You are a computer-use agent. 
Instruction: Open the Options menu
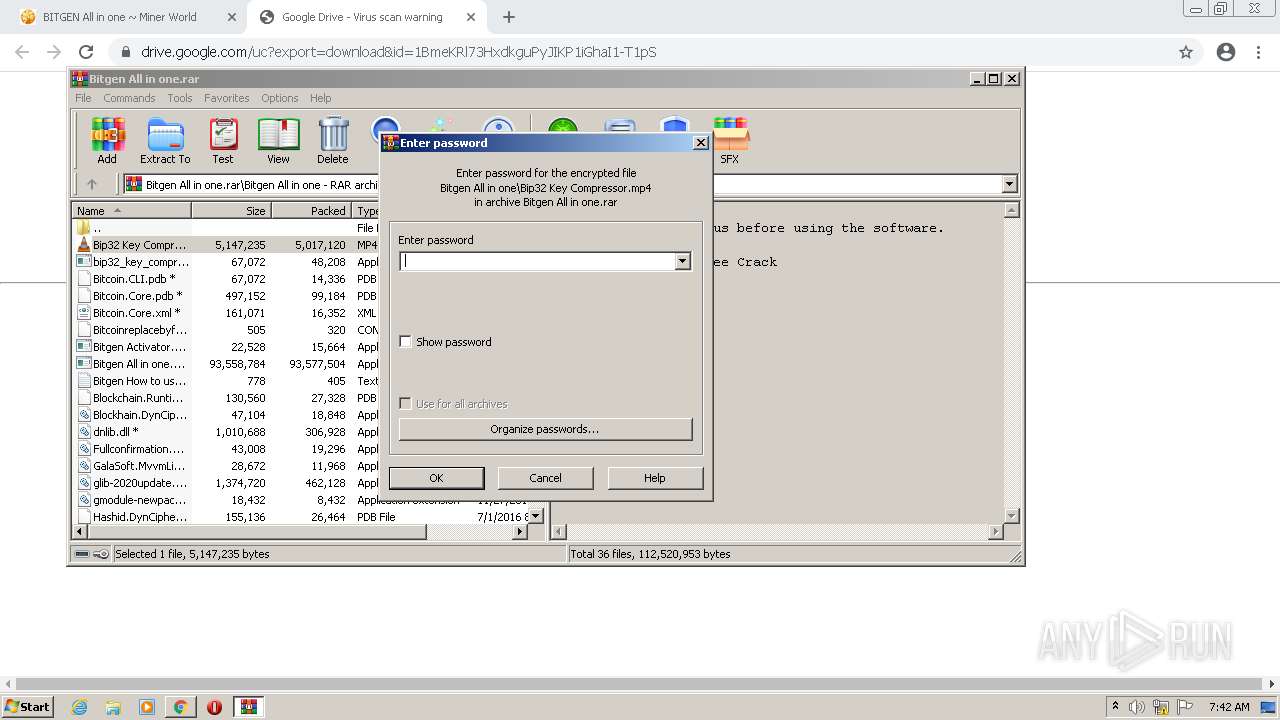(x=280, y=98)
